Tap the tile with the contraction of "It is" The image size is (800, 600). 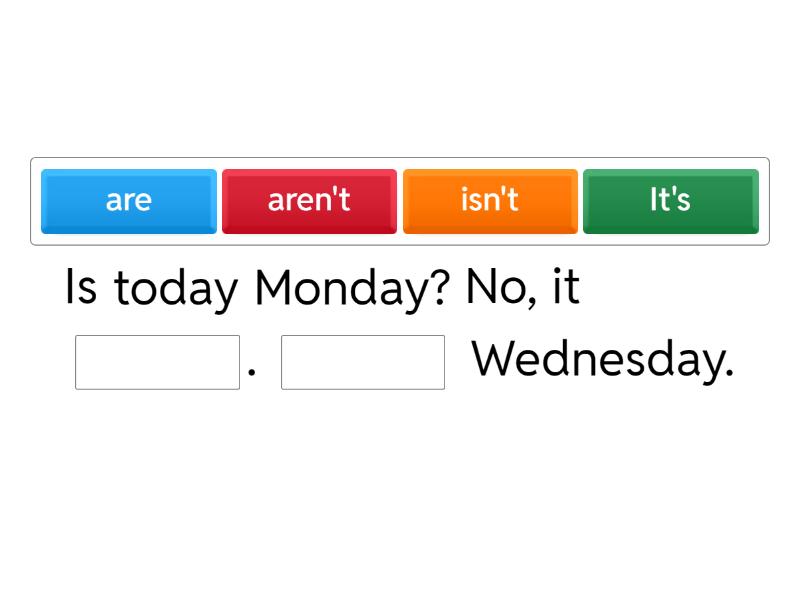coord(670,201)
